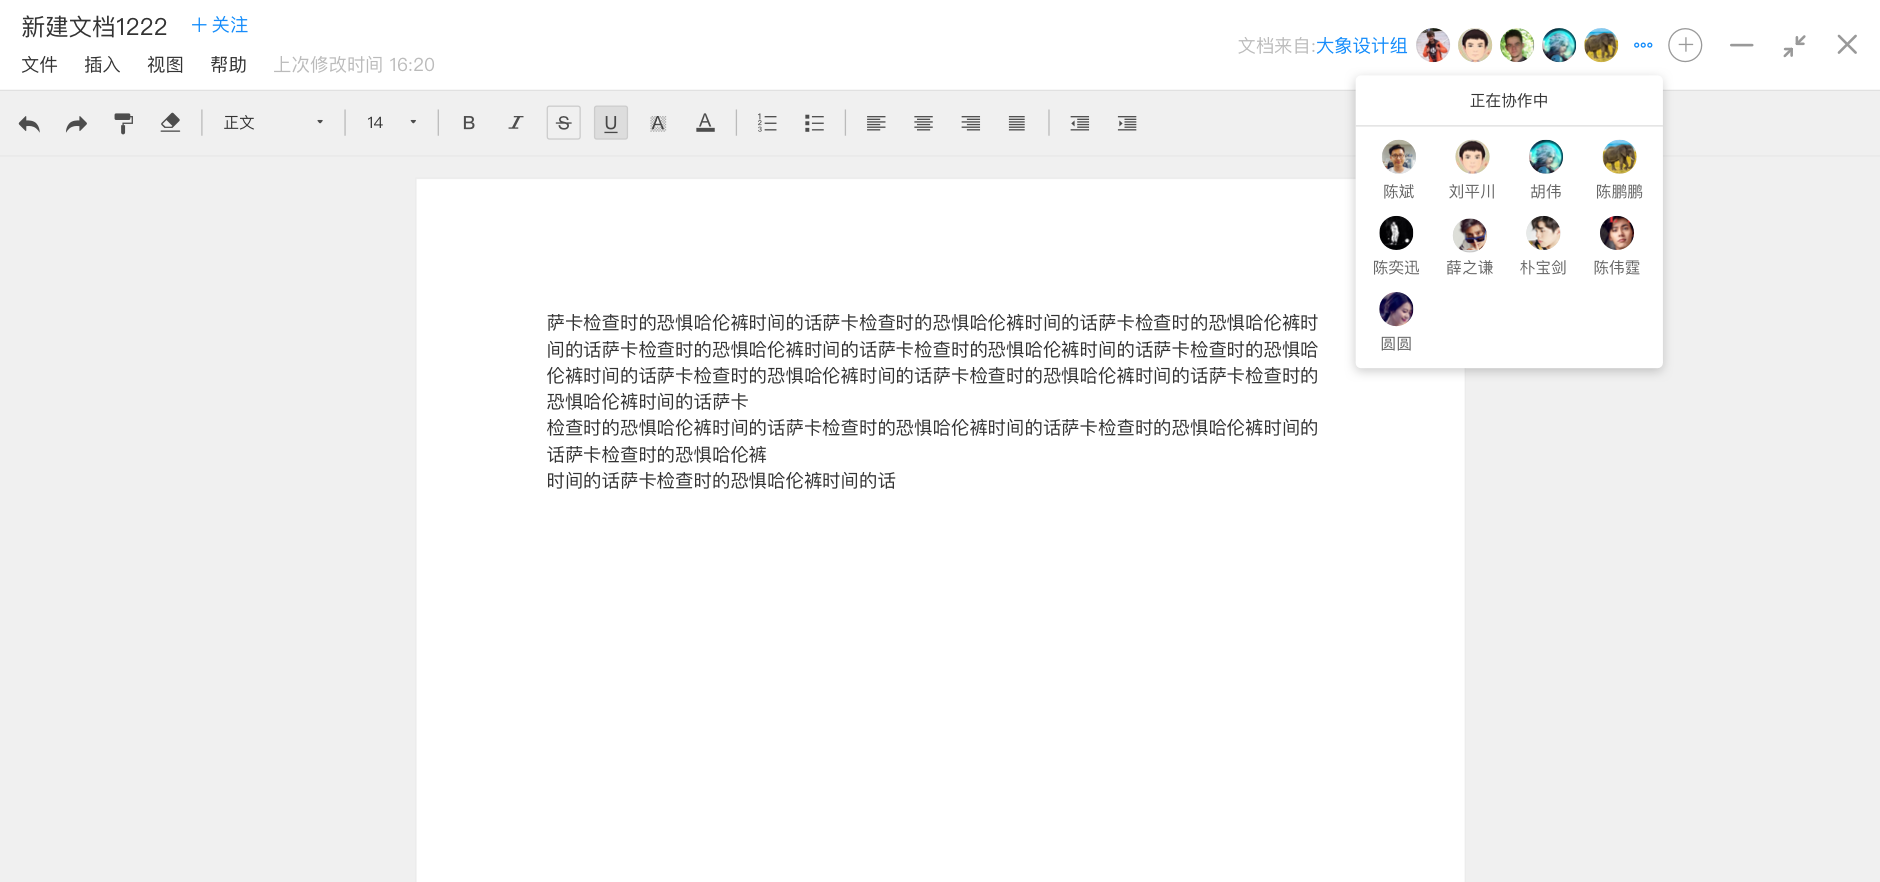Open the 文件 menu
Viewport: 1880px width, 882px height.
click(x=39, y=65)
